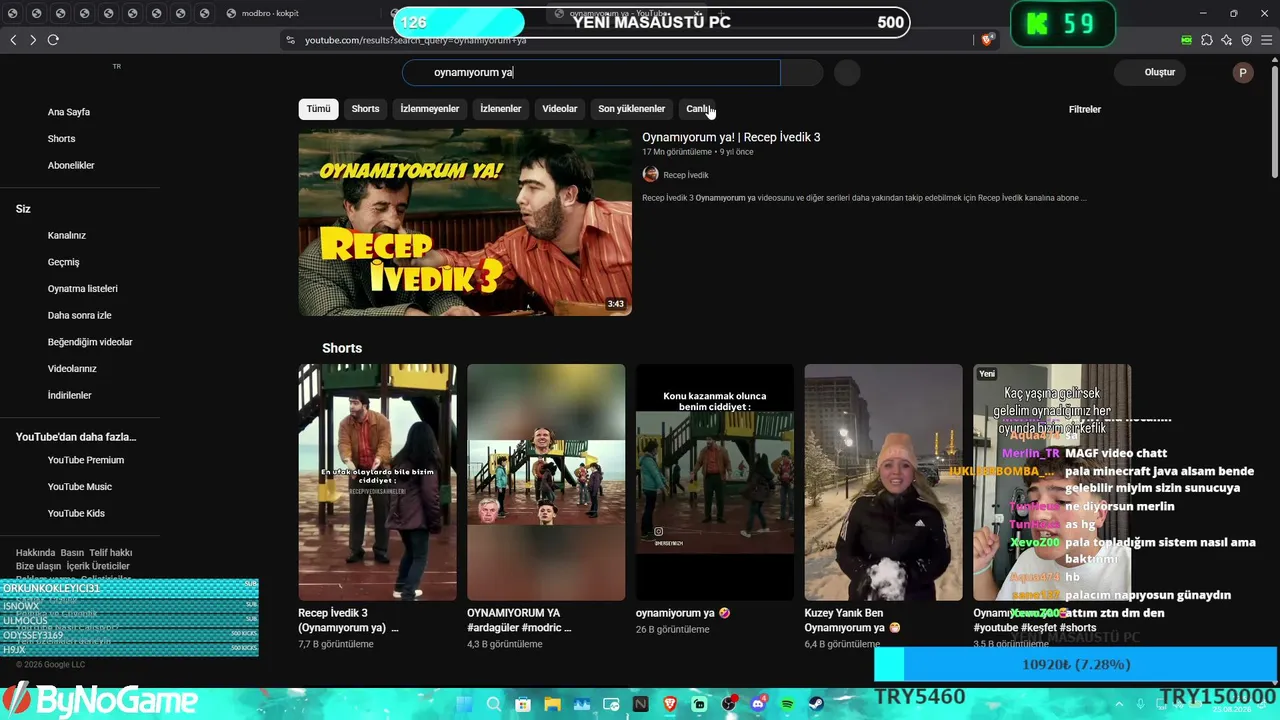Select the Canlı filter chip

click(x=698, y=109)
